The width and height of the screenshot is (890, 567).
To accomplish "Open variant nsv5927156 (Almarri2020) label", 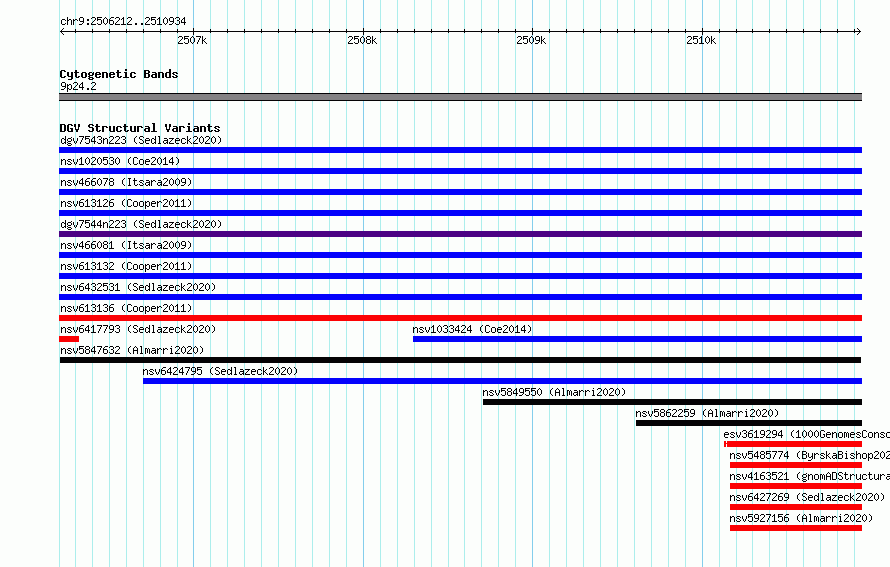I will [x=801, y=518].
